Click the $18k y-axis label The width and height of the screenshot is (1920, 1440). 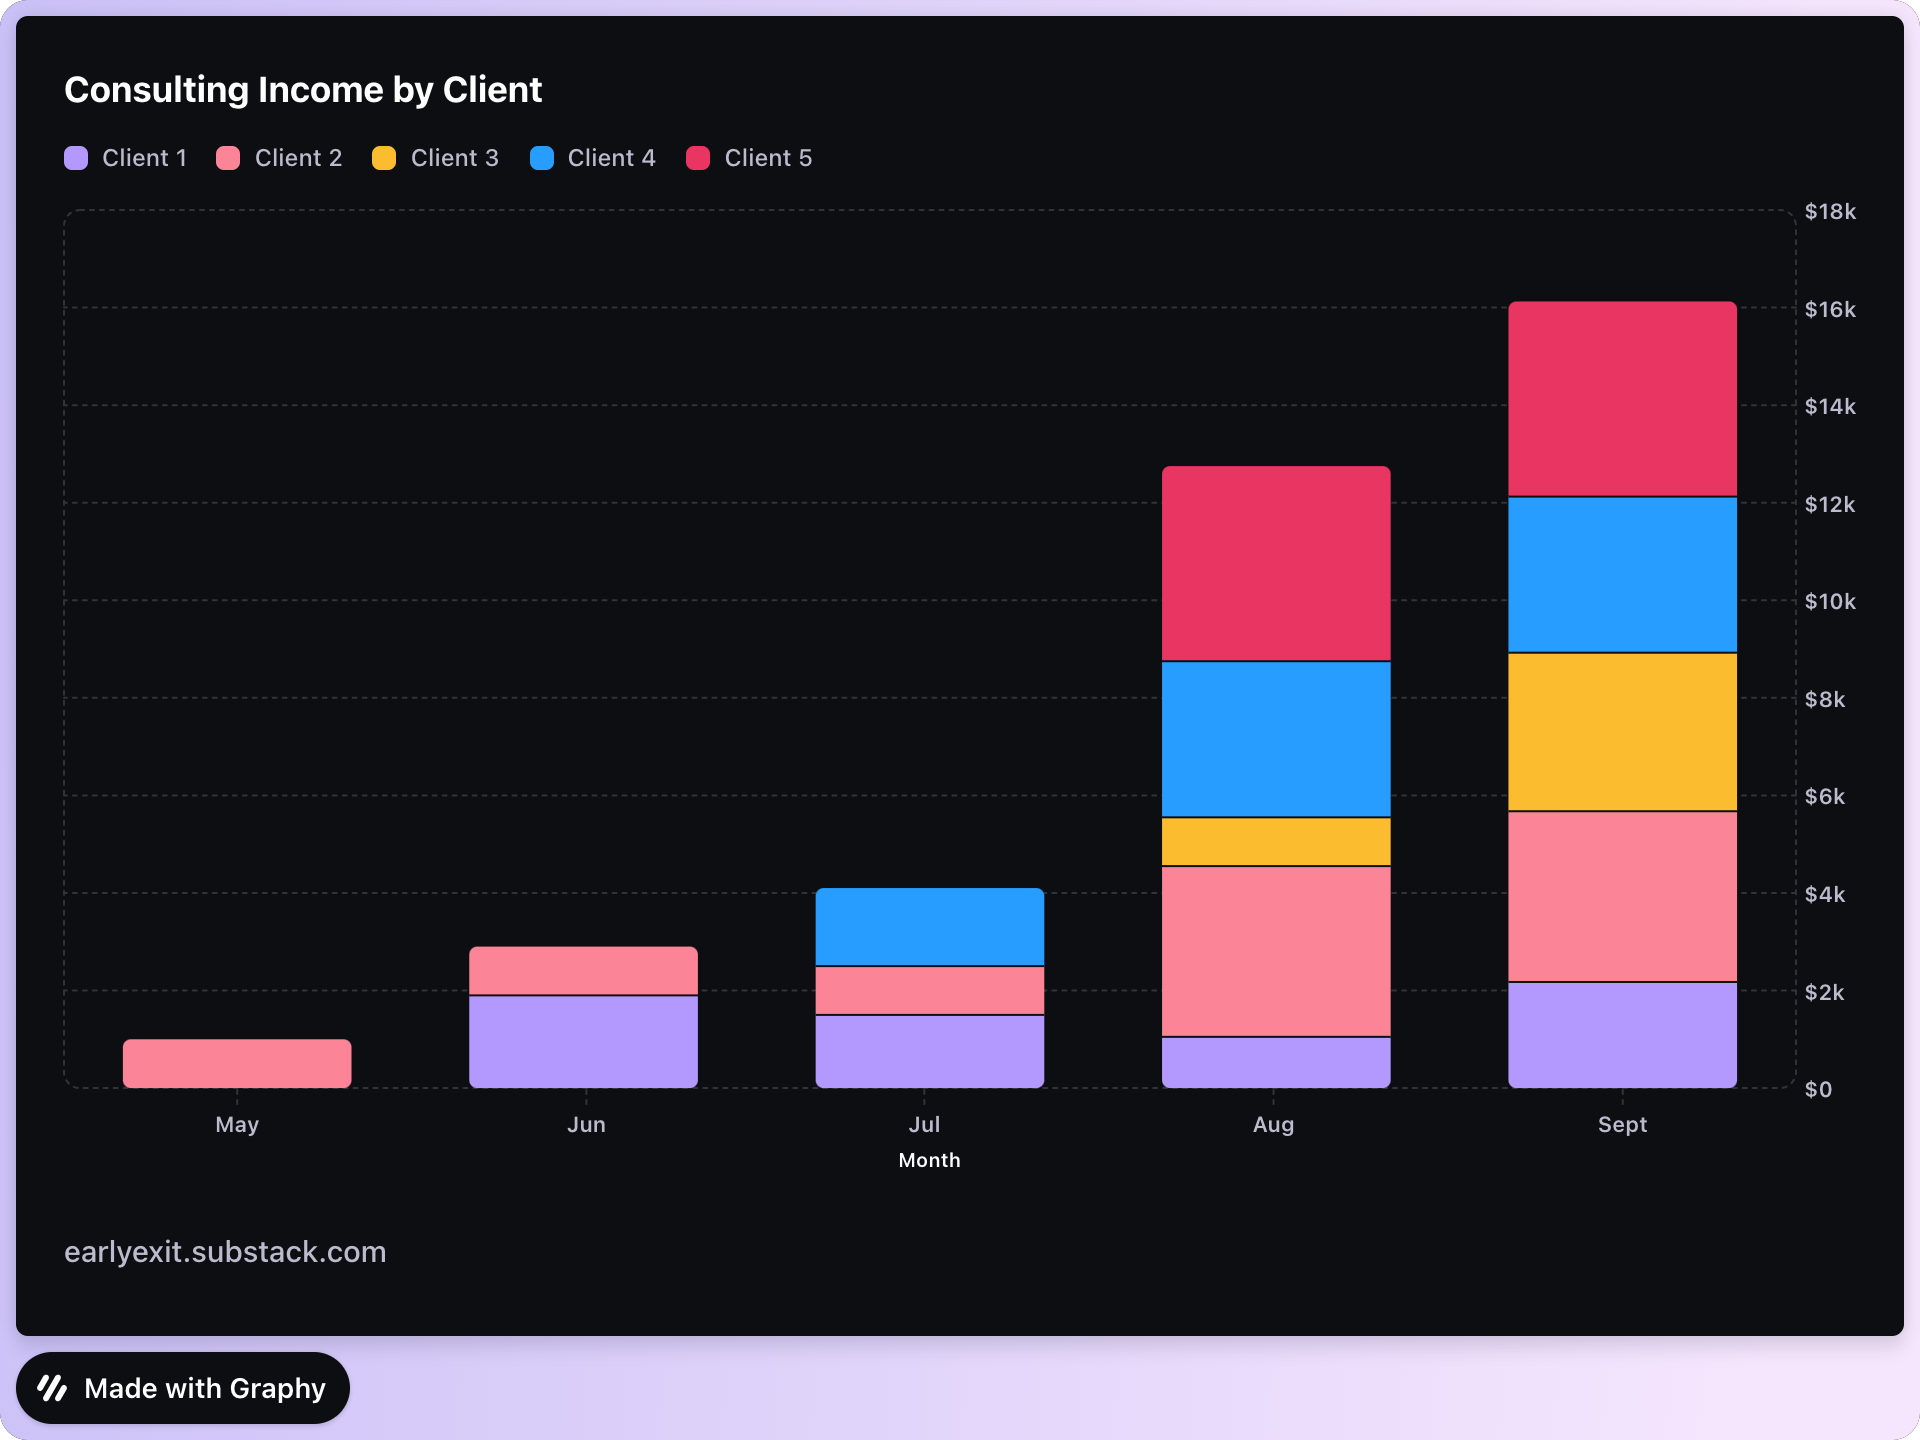click(x=1829, y=211)
